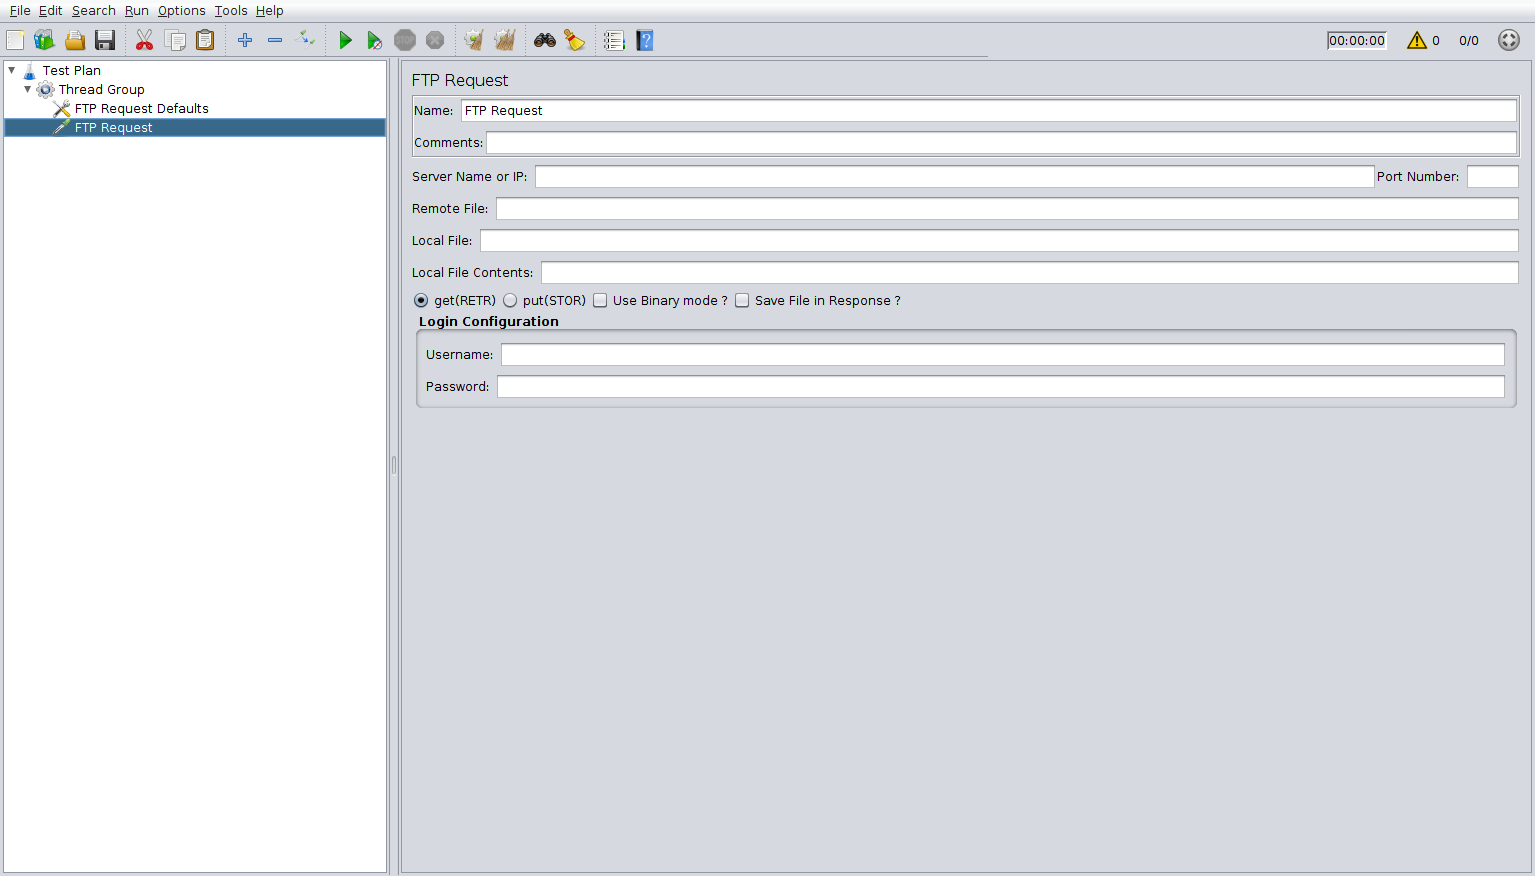Open the Options menu
The image size is (1535, 876).
click(x=181, y=10)
